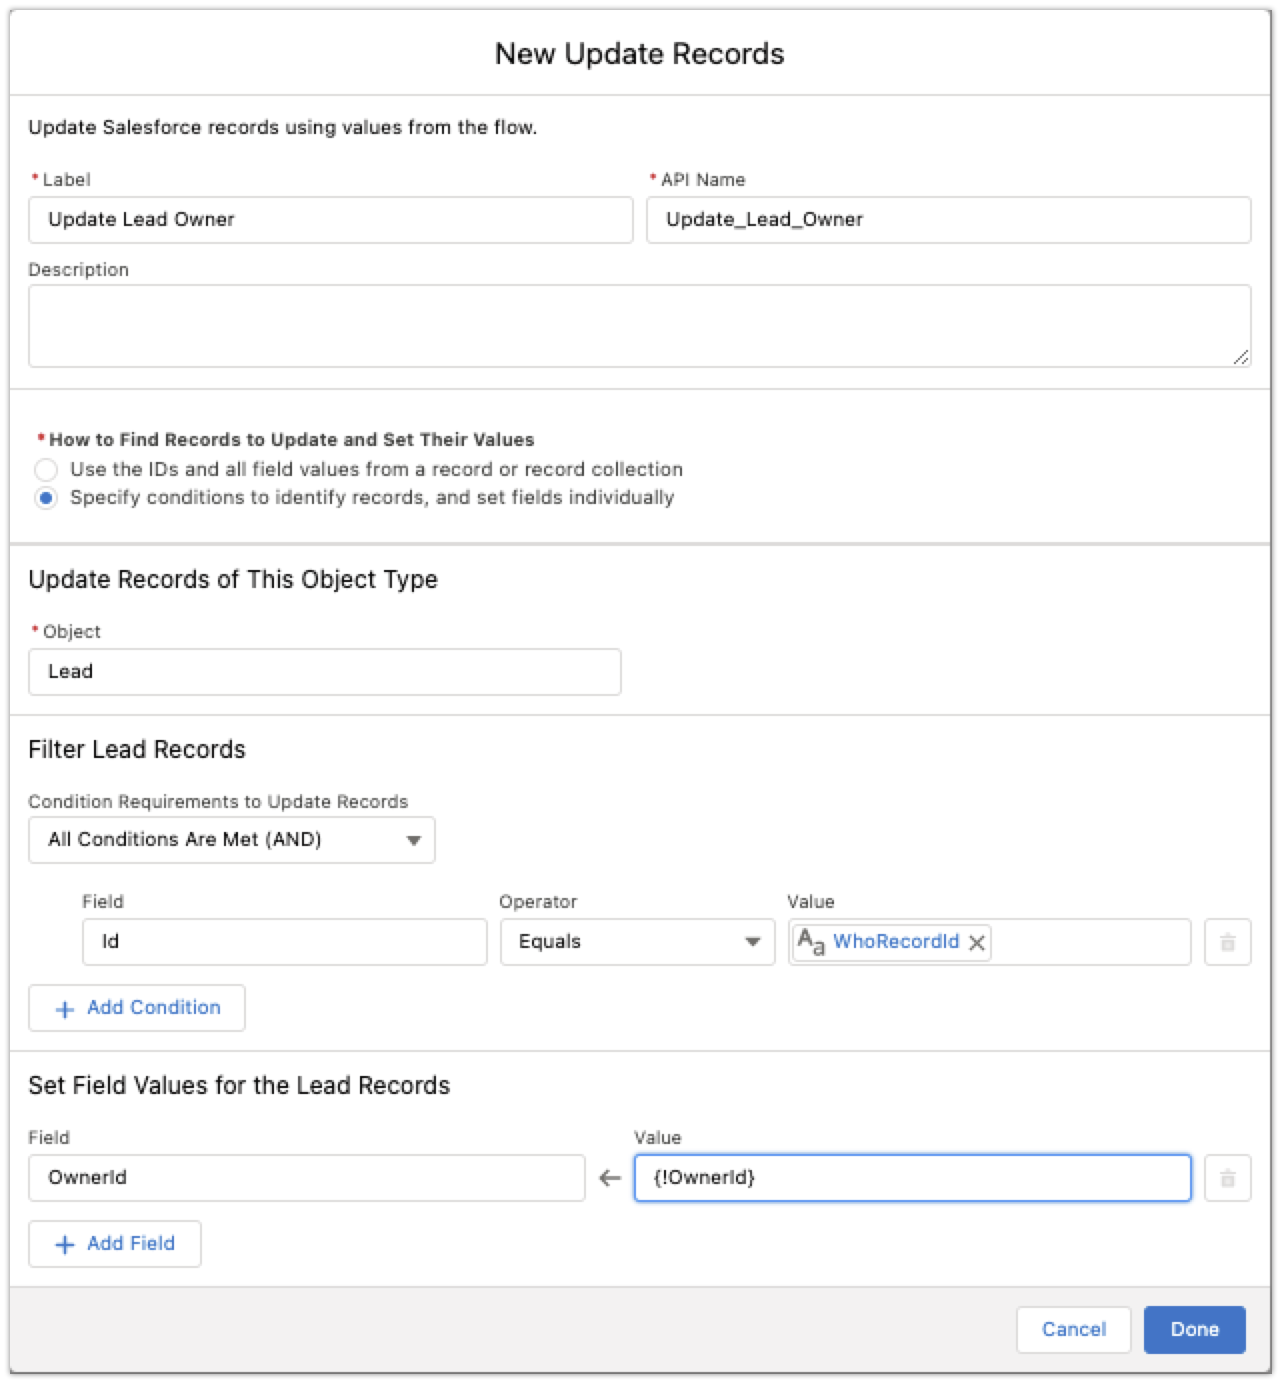Select 'Use the IDs and all field values' option

click(x=46, y=470)
